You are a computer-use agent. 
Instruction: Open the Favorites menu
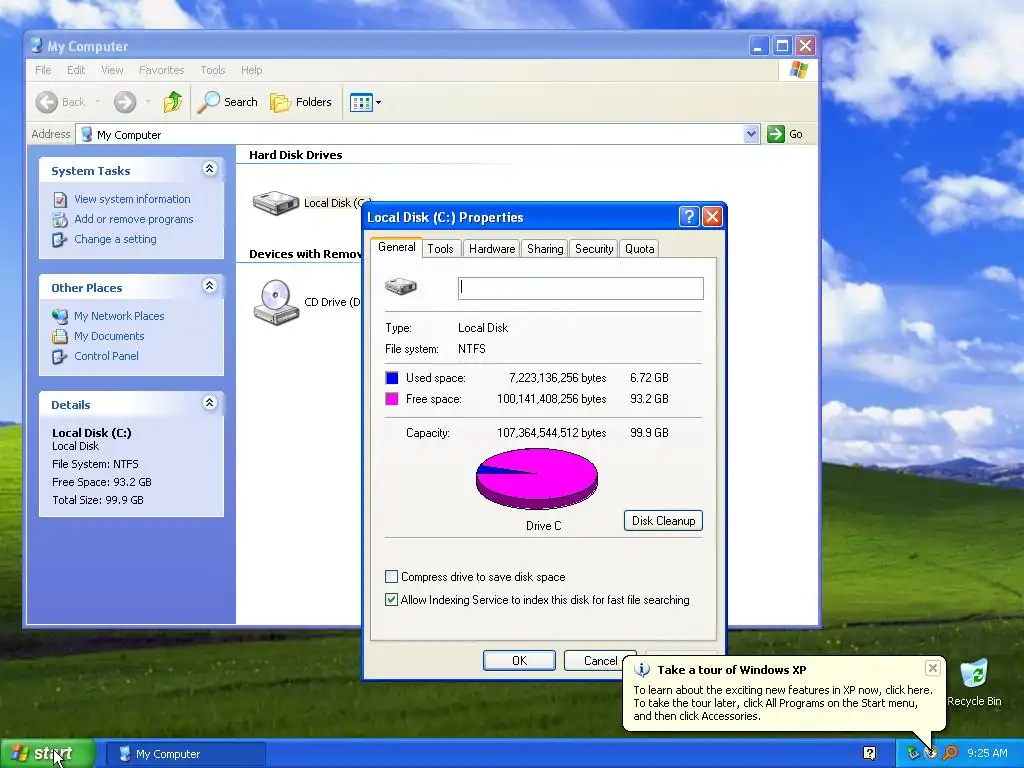pos(161,70)
